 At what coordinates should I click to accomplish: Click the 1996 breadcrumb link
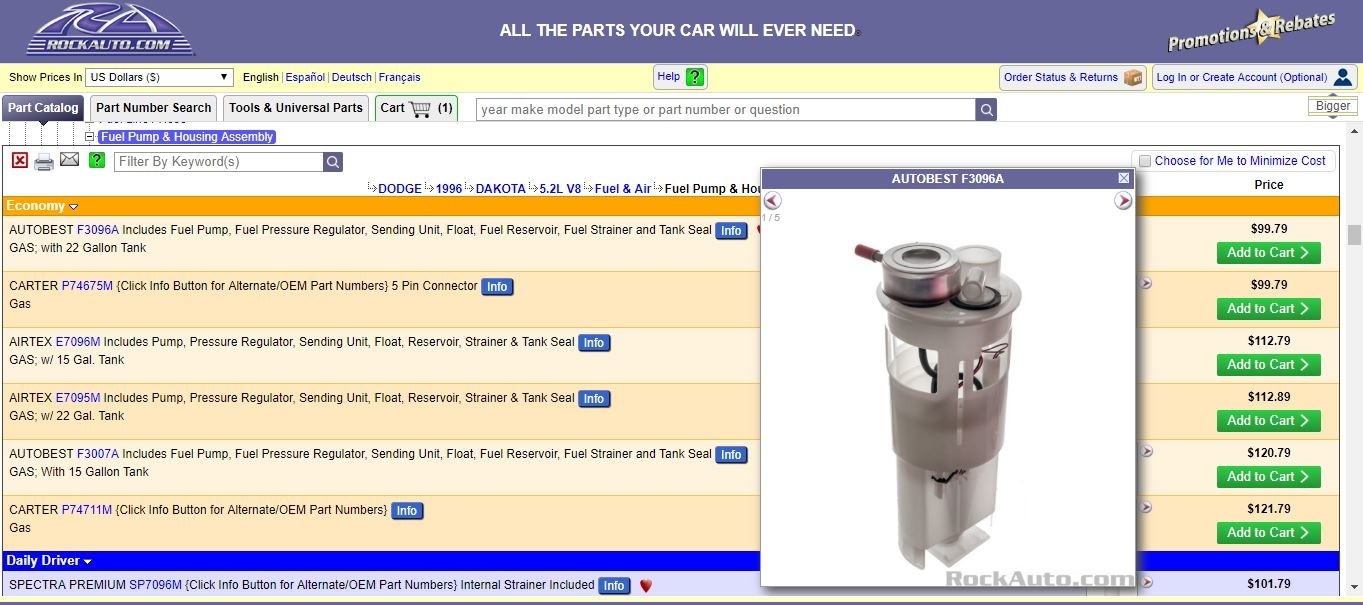pyautogui.click(x=449, y=189)
